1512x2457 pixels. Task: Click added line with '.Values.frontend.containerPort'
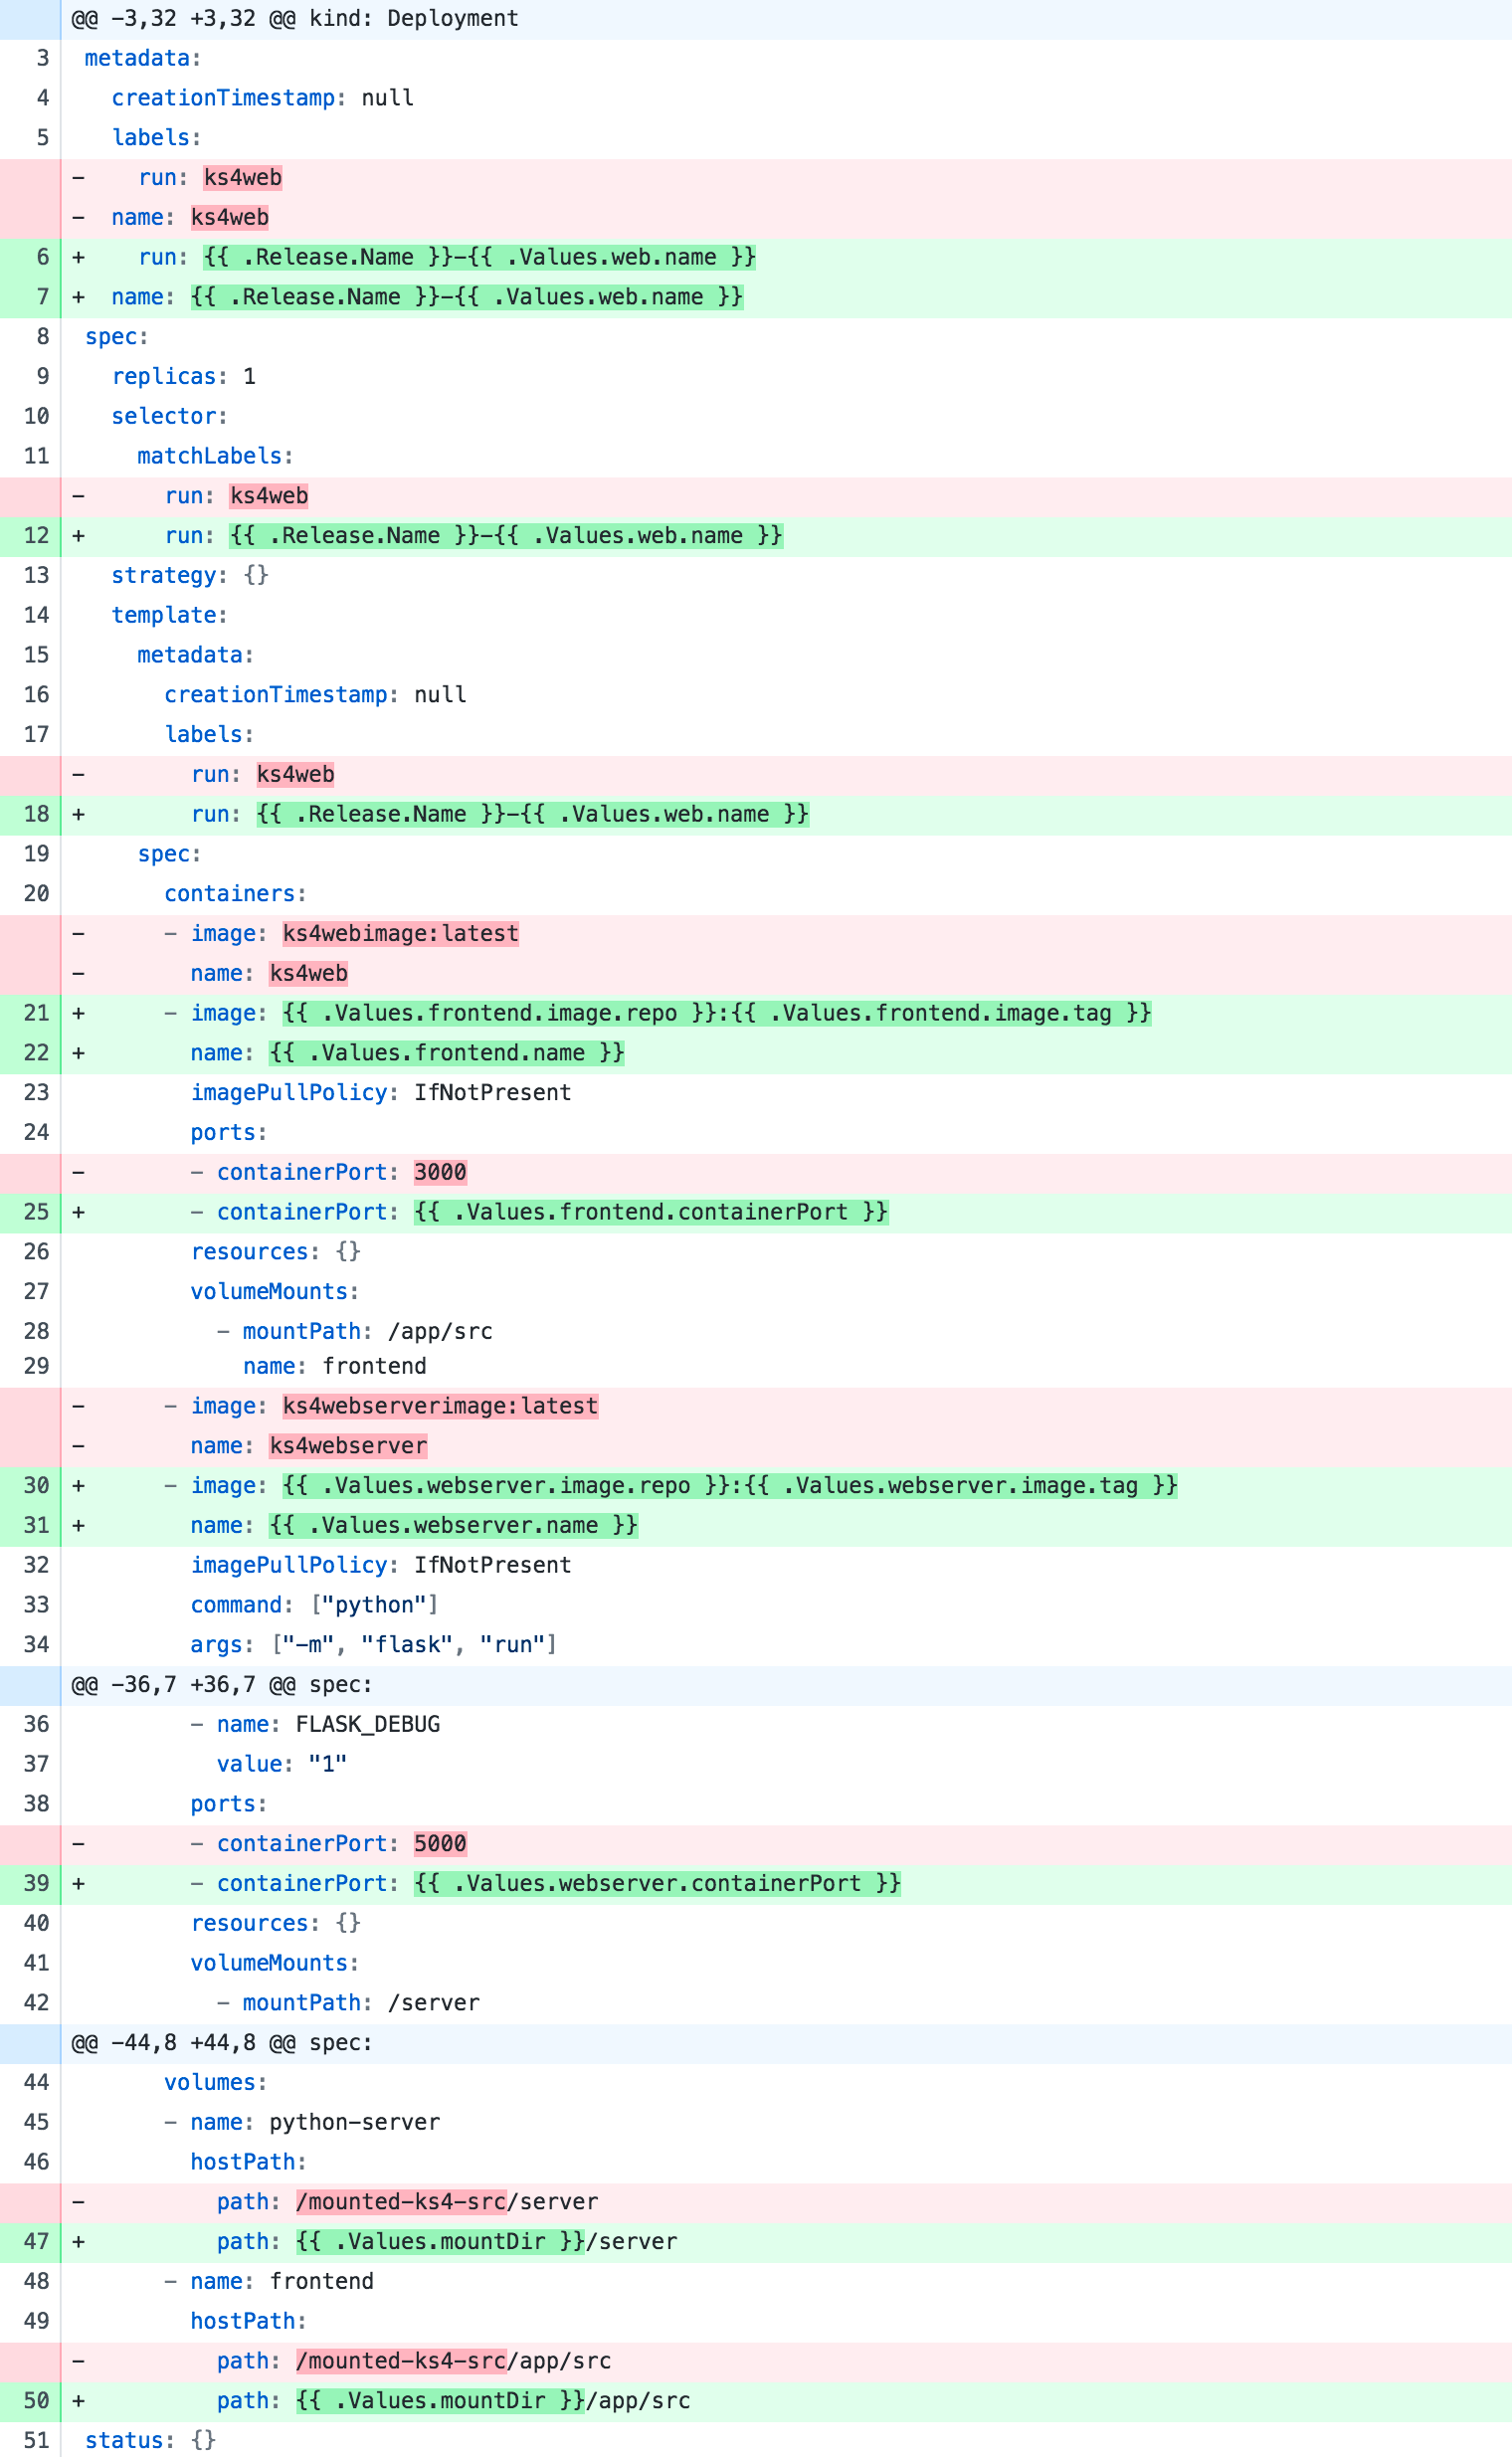(x=786, y=1213)
